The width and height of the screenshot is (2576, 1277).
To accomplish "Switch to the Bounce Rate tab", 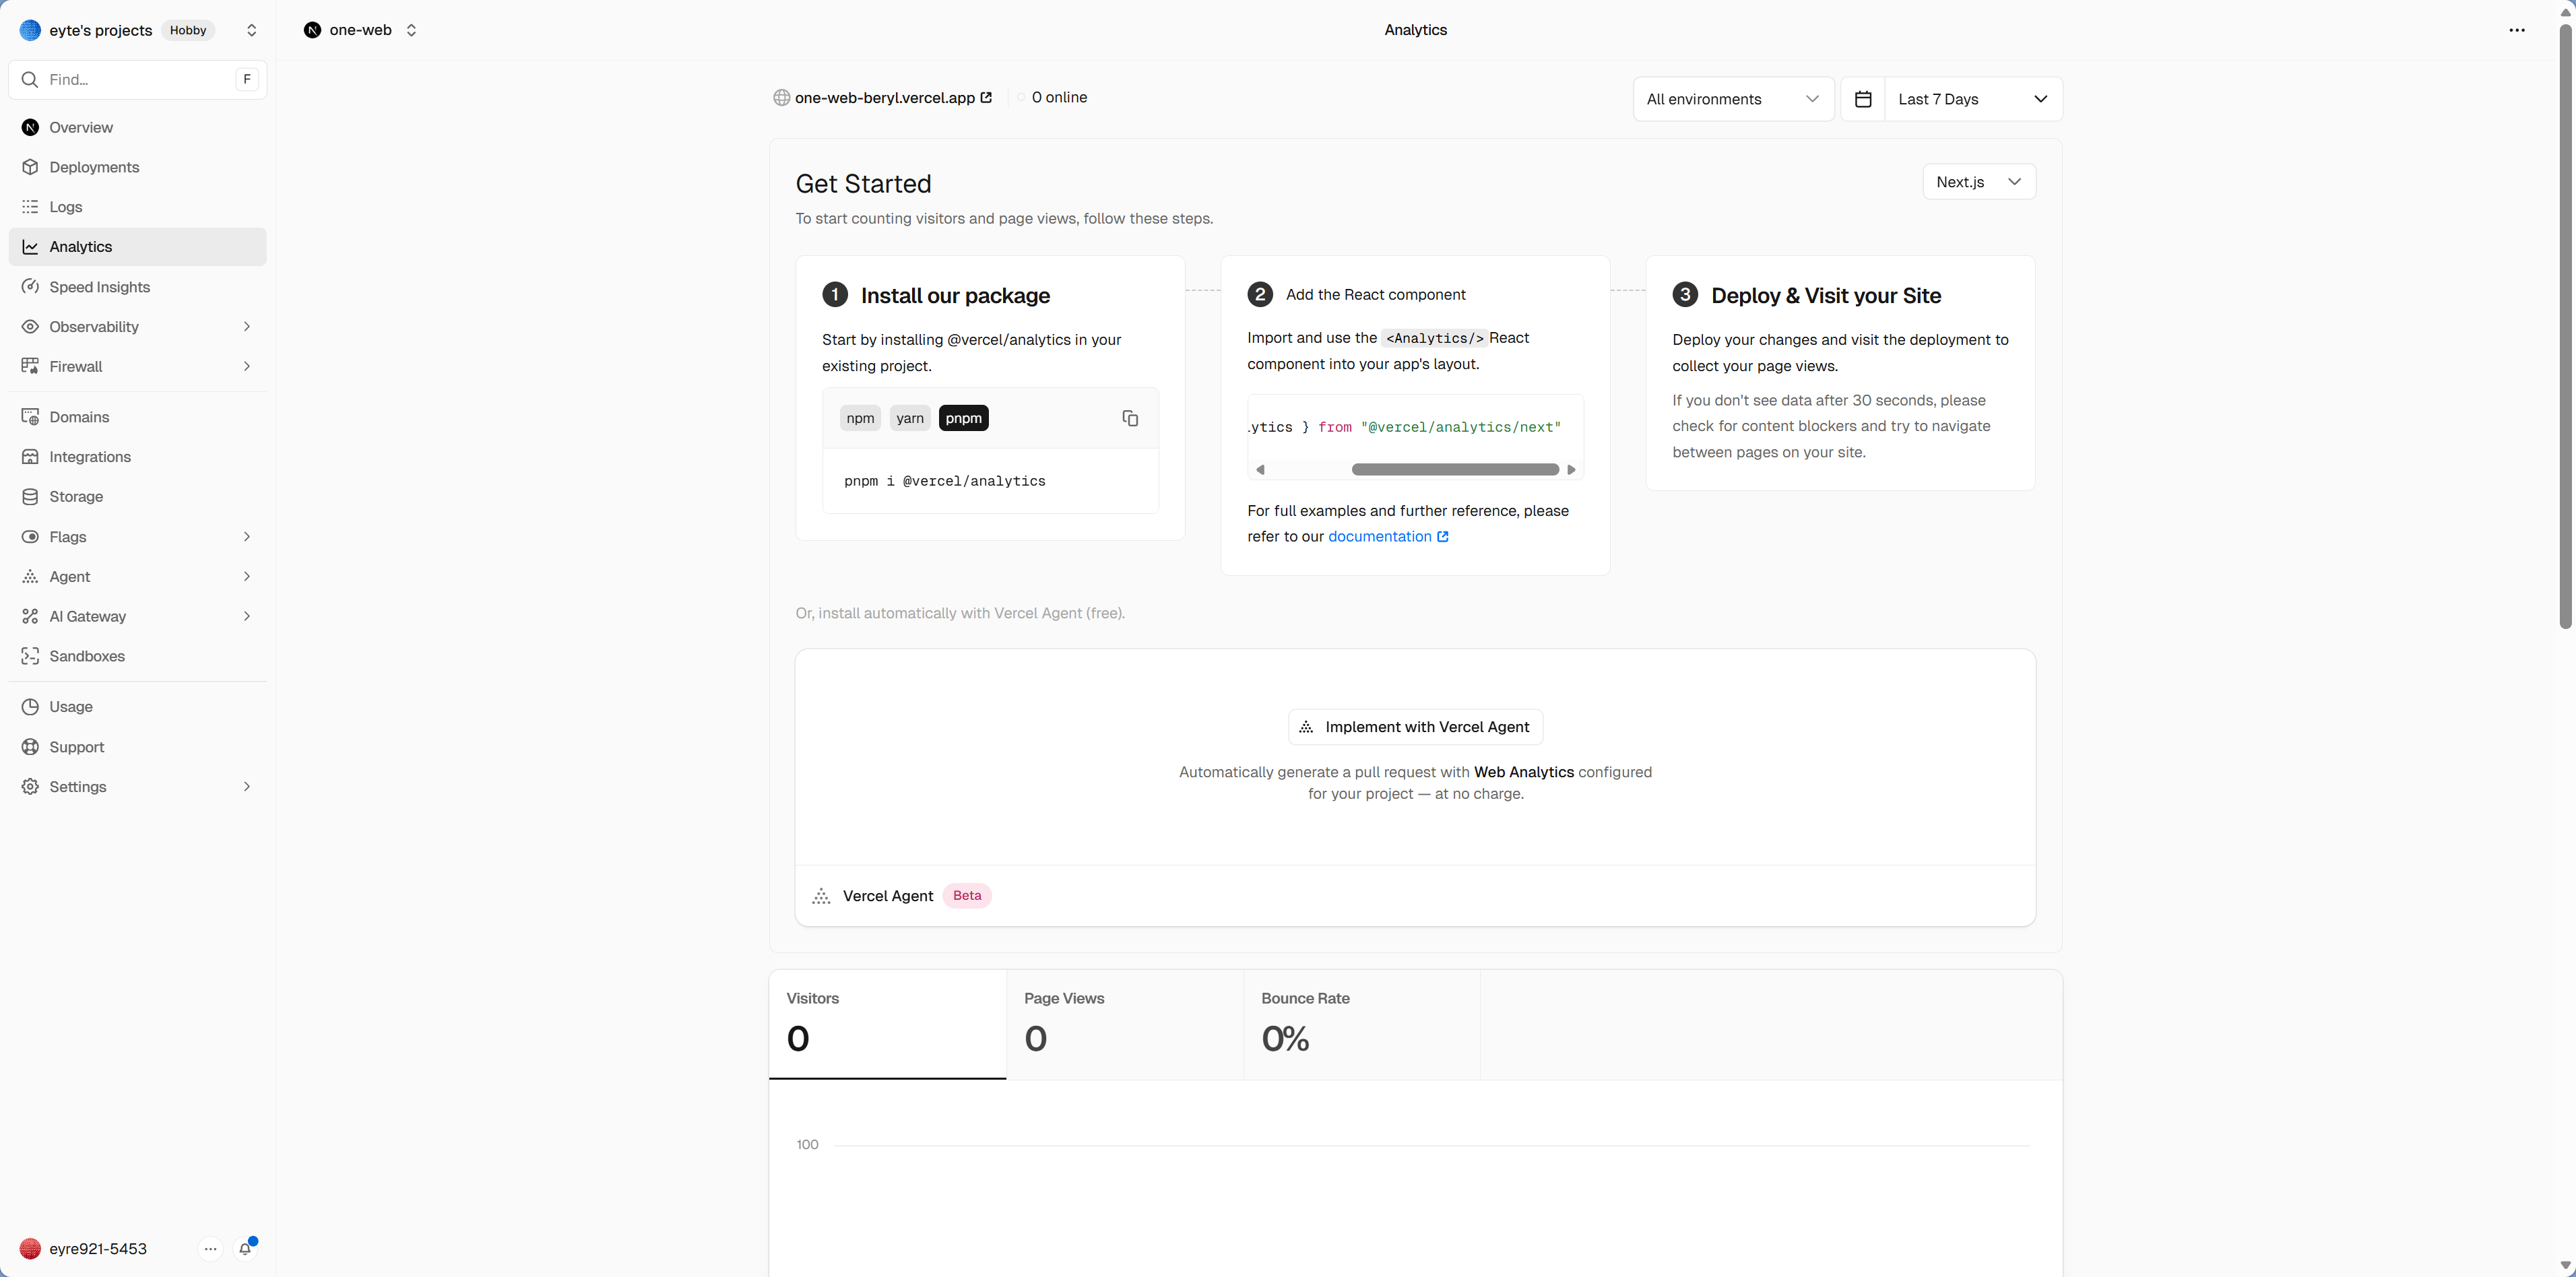I will click(1360, 1023).
